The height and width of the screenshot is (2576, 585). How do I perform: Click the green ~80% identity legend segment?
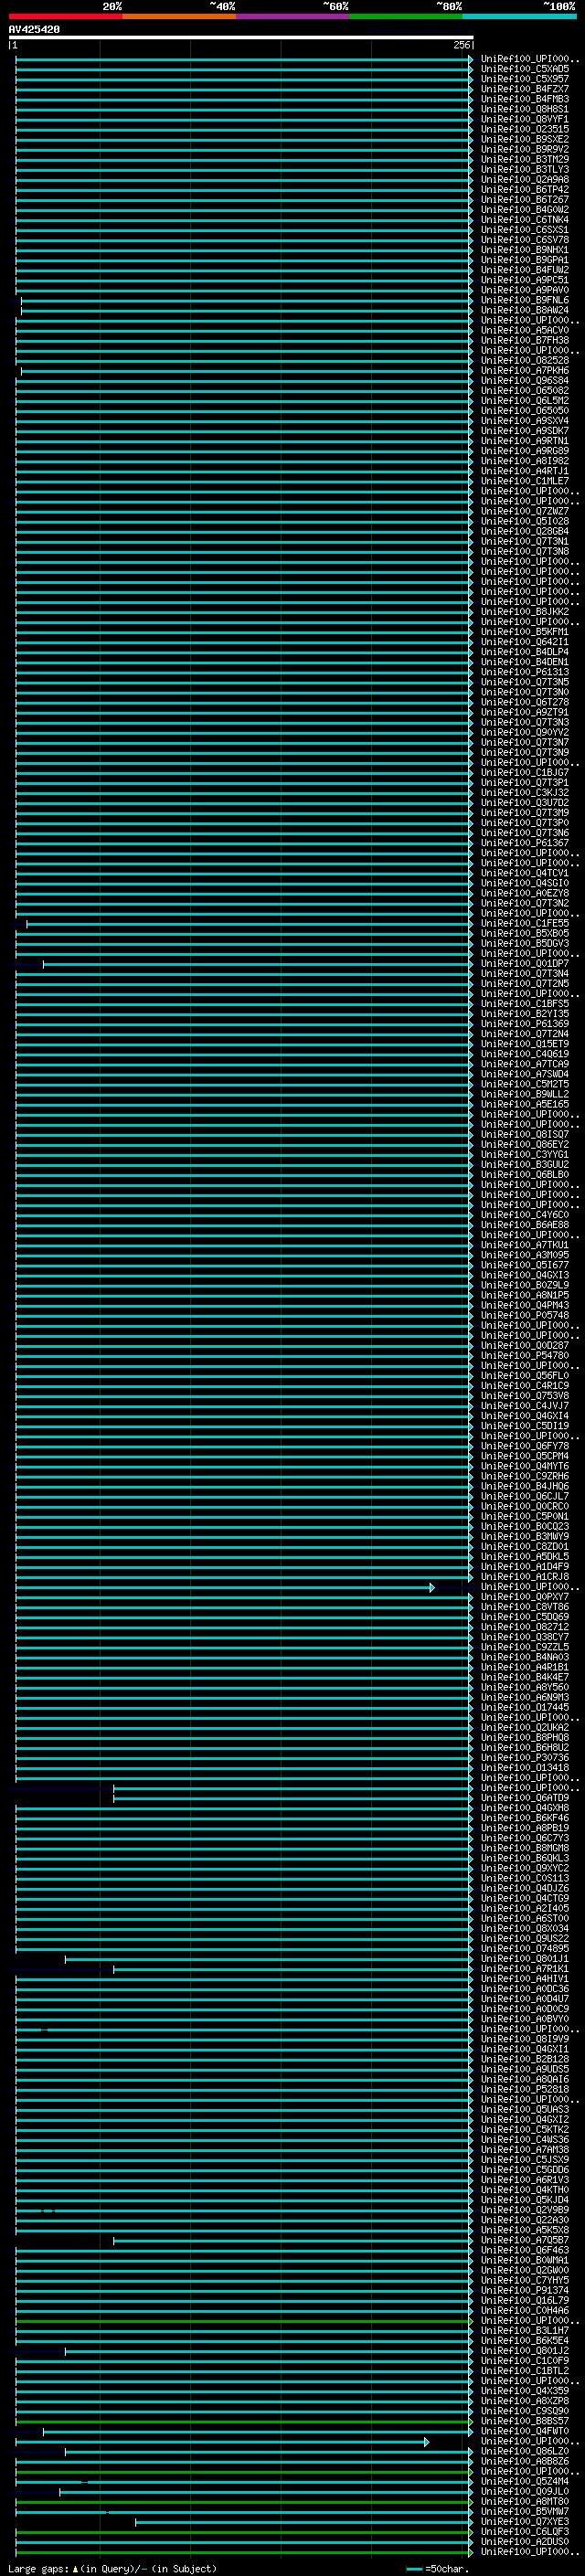pos(405,16)
